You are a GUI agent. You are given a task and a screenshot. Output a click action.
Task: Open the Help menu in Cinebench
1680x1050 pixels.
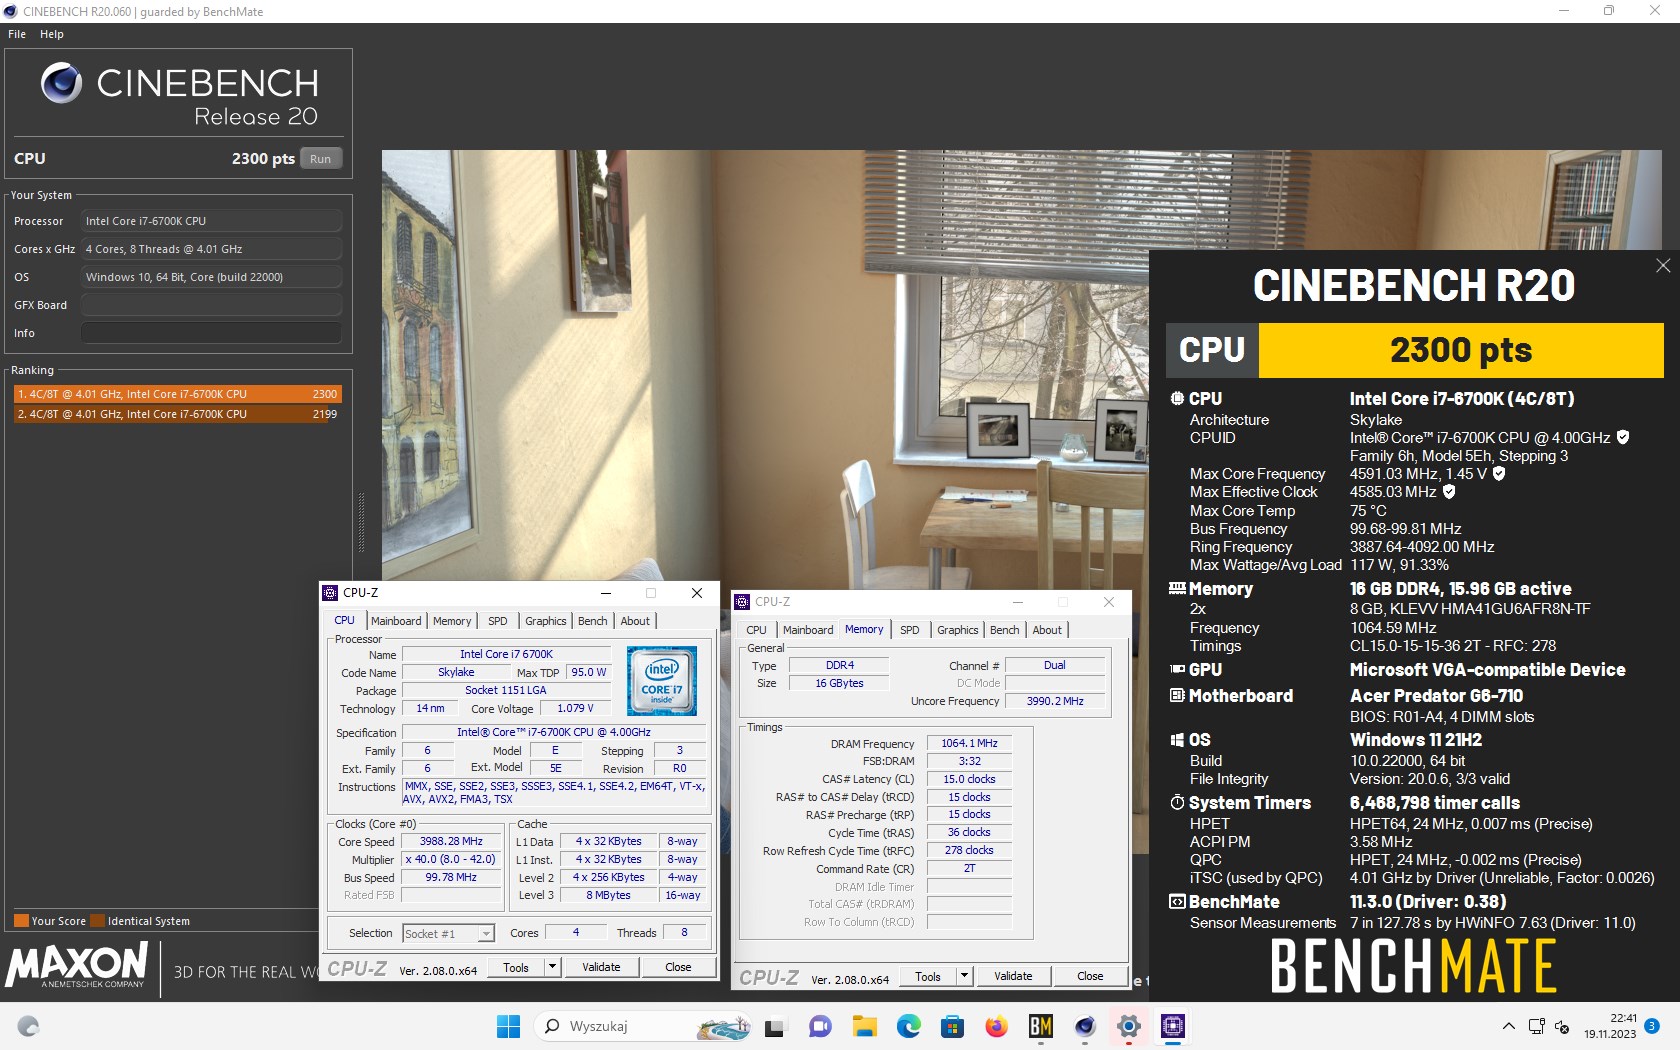[52, 34]
